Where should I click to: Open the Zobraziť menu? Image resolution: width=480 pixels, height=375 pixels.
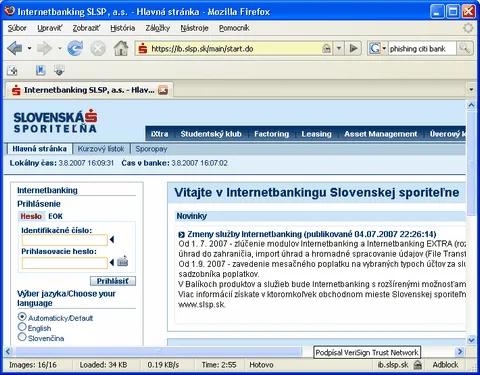click(x=86, y=28)
